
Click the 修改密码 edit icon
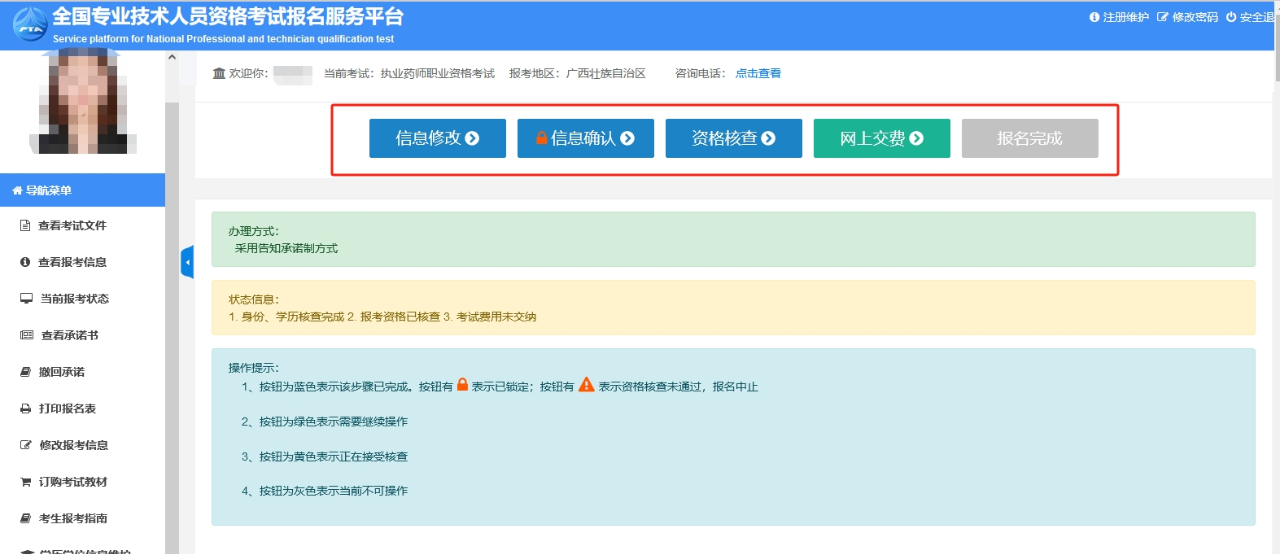point(1162,17)
